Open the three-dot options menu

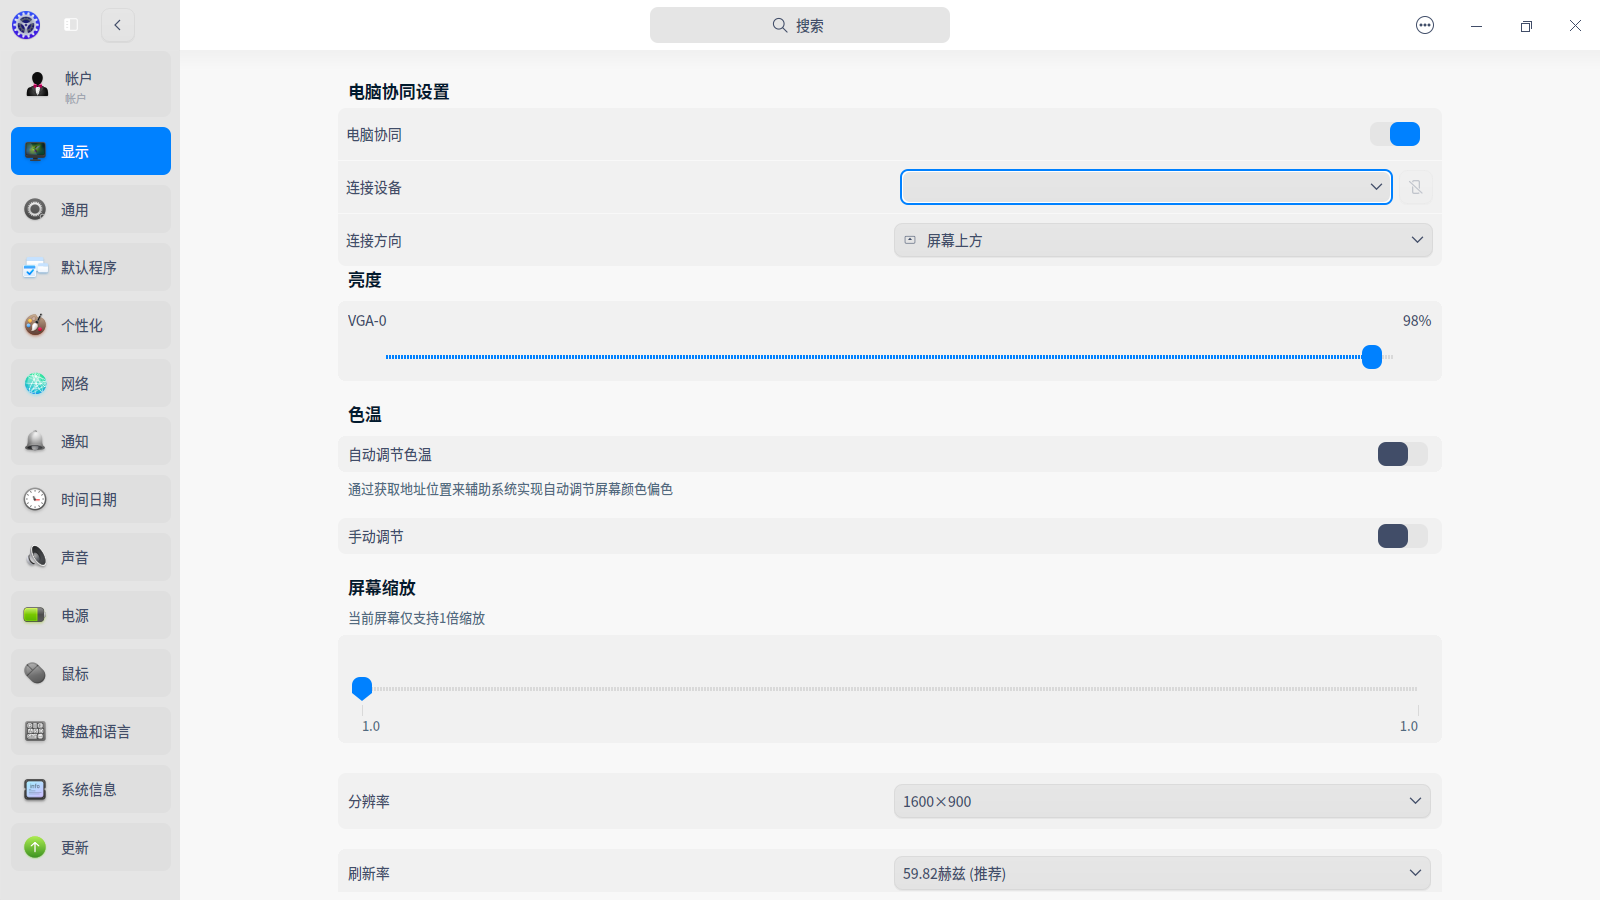pos(1425,25)
